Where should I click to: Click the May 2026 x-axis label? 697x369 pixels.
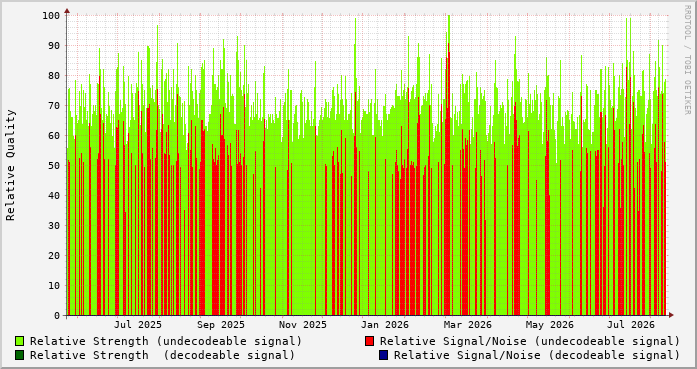click(x=550, y=325)
